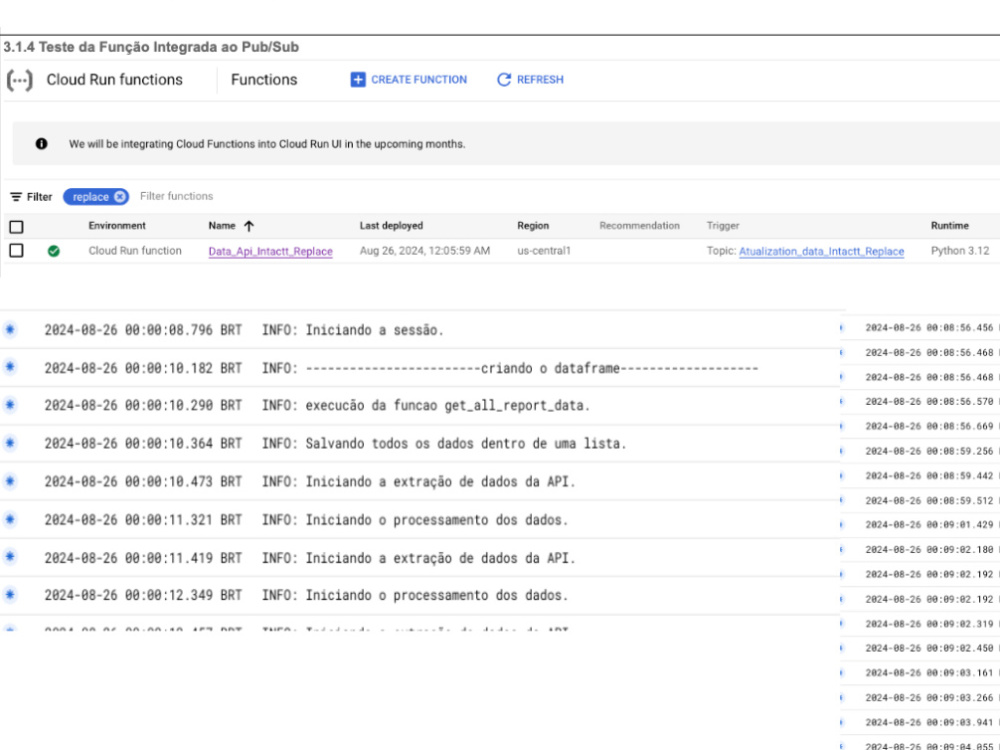Click the severity icon of the 00:00:11.419 log entry

[10, 557]
